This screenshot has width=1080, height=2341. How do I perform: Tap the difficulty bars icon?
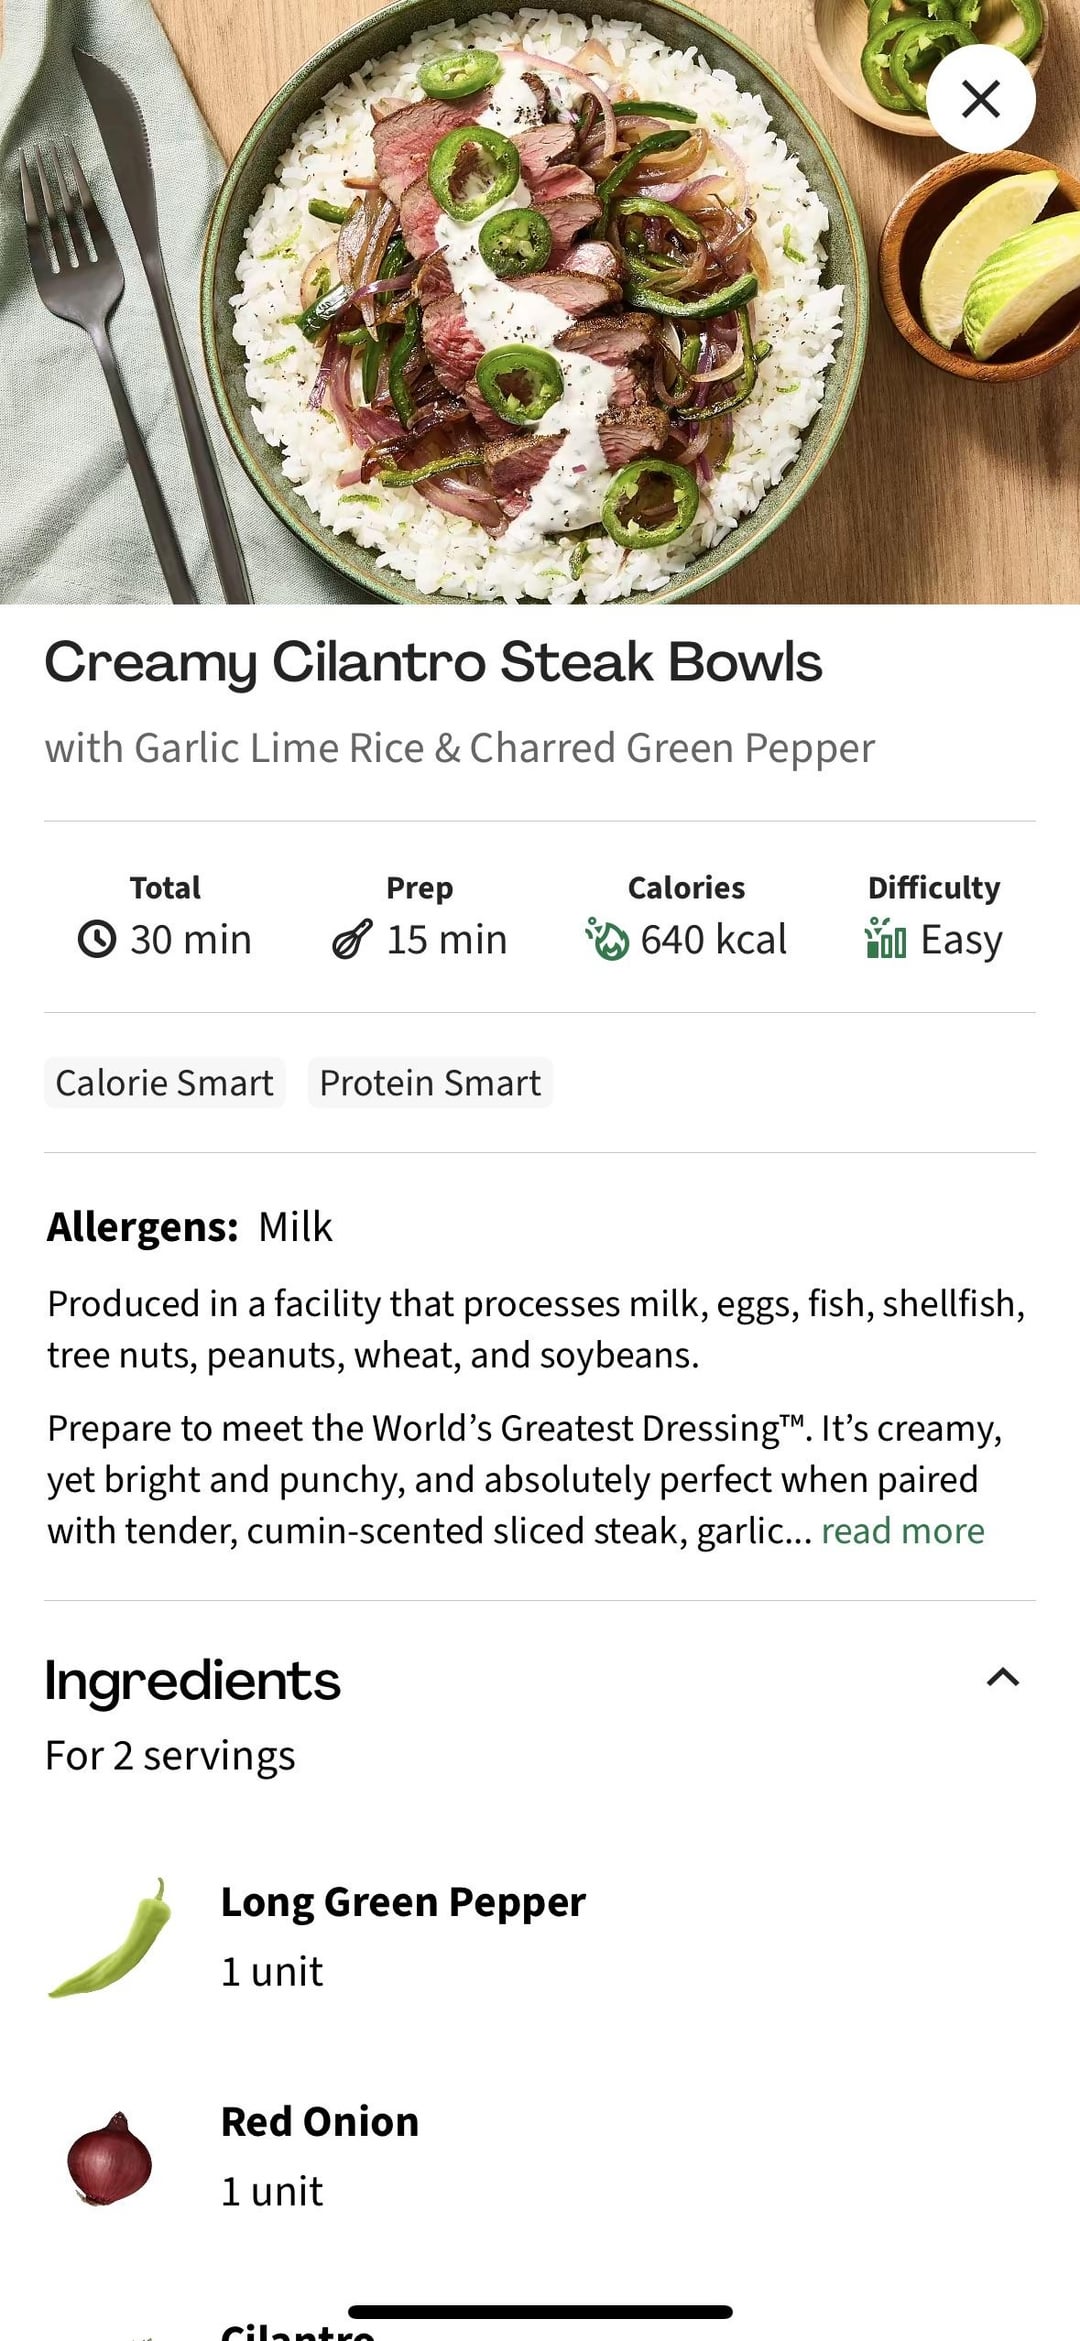(x=886, y=938)
